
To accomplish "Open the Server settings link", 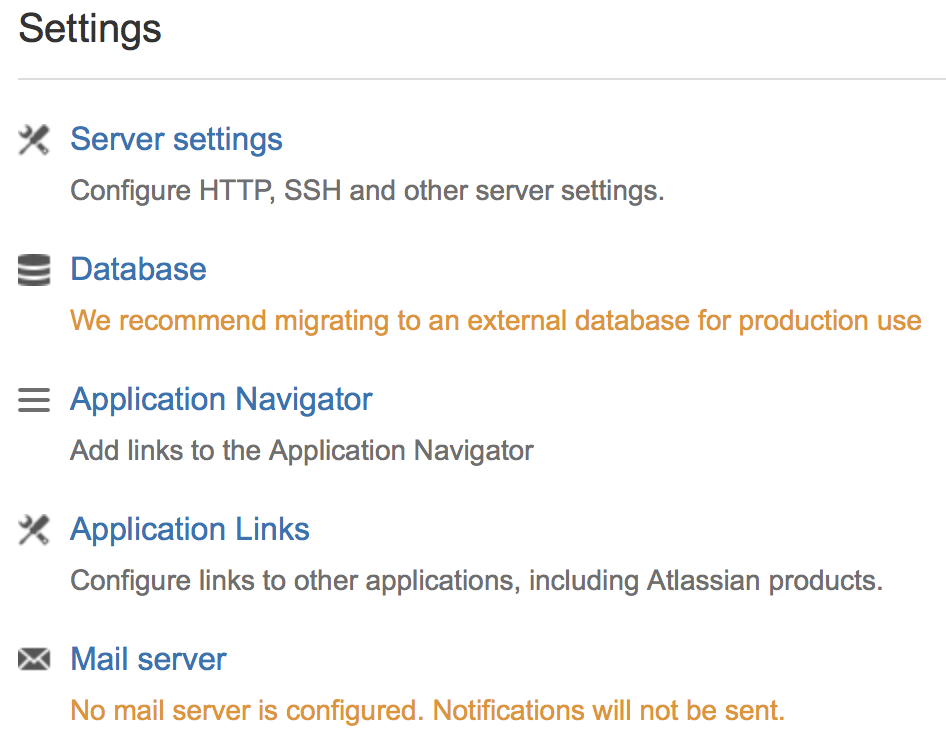I will click(176, 140).
